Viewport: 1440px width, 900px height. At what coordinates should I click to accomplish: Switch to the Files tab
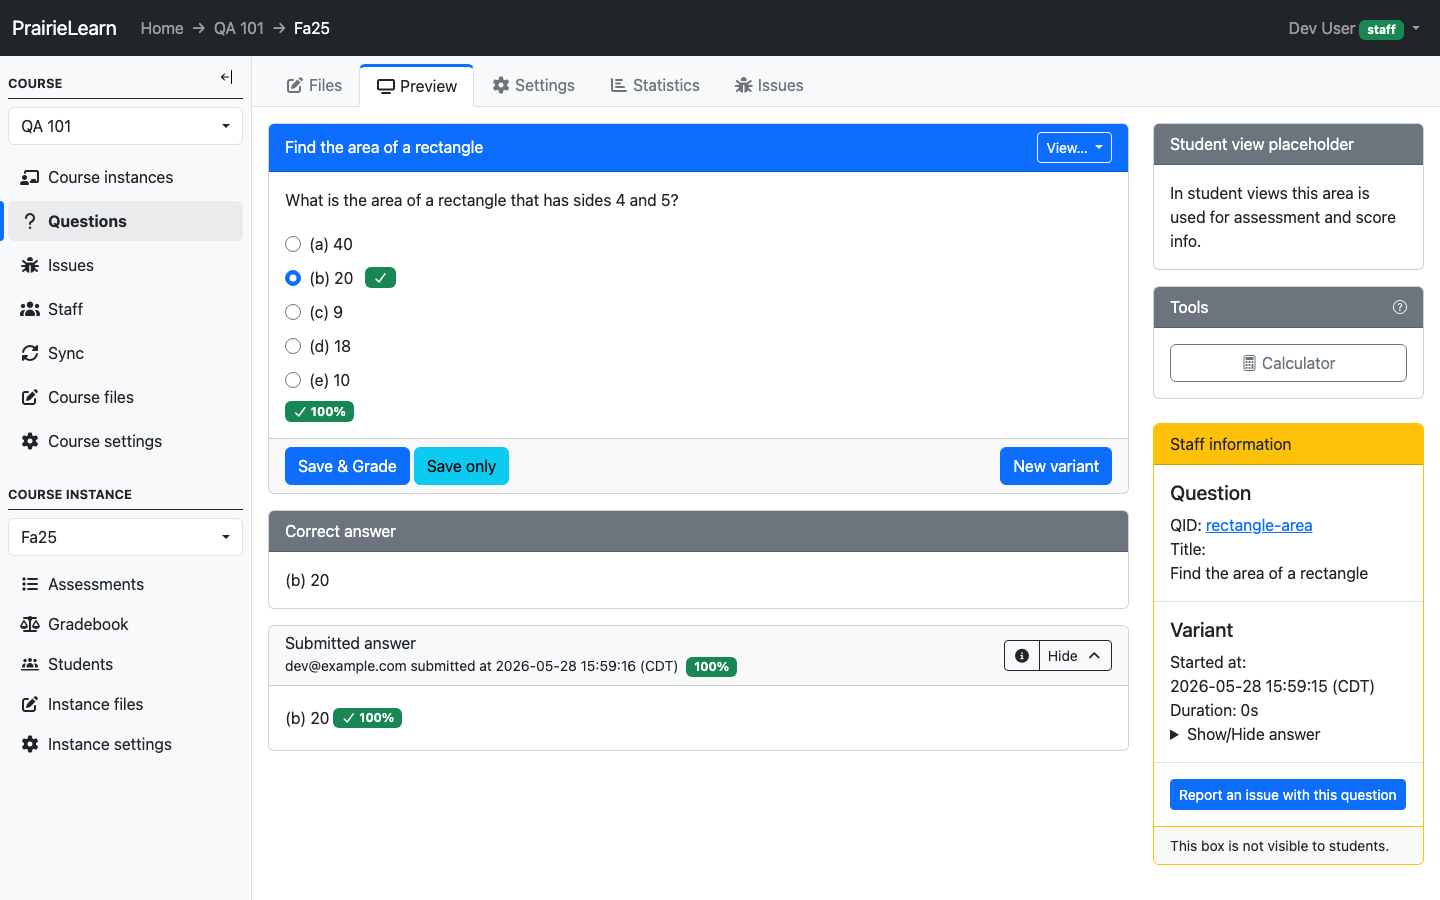click(314, 86)
